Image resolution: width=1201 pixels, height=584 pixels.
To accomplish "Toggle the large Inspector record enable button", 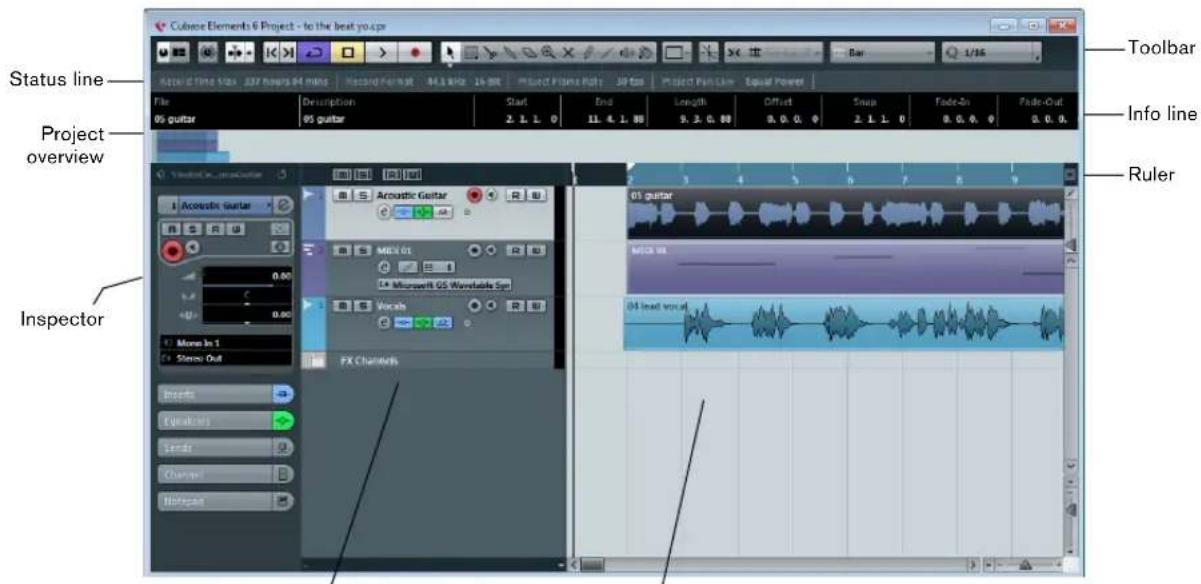I will coord(171,248).
